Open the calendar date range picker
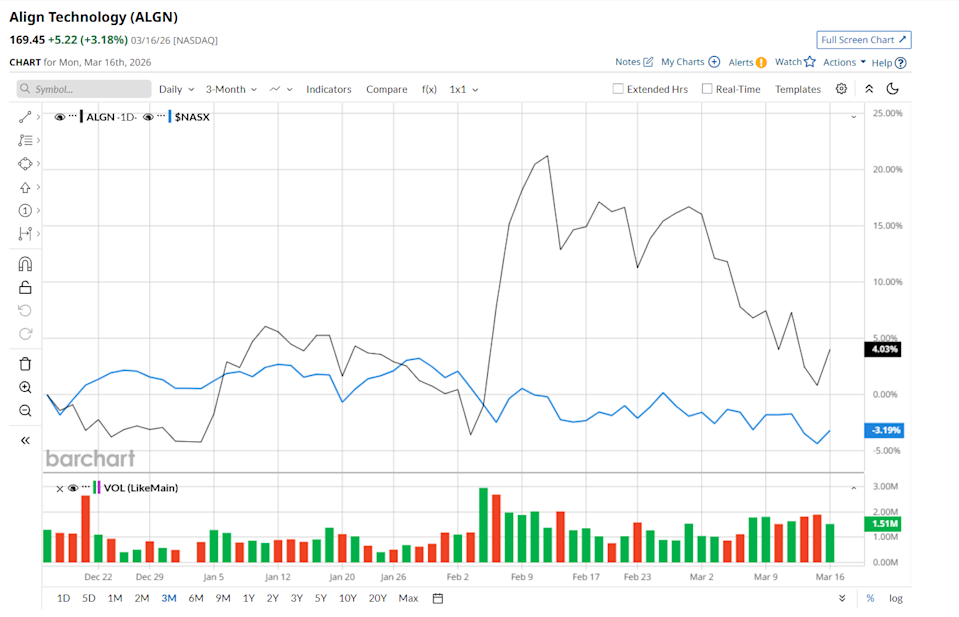Viewport: 959px width, 617px height. tap(438, 598)
